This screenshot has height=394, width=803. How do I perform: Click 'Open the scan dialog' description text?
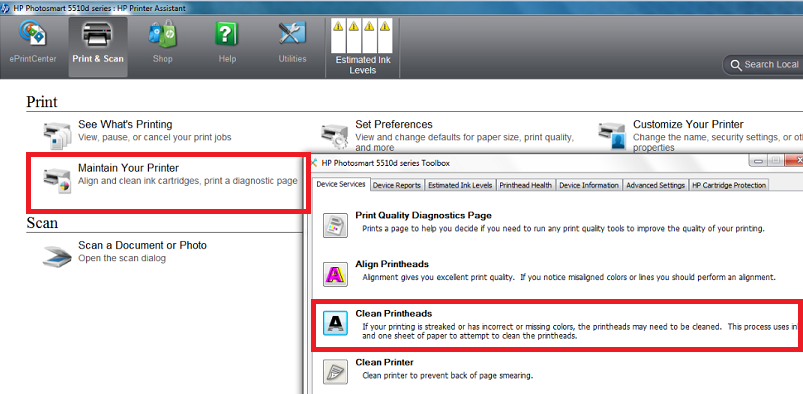click(x=122, y=258)
